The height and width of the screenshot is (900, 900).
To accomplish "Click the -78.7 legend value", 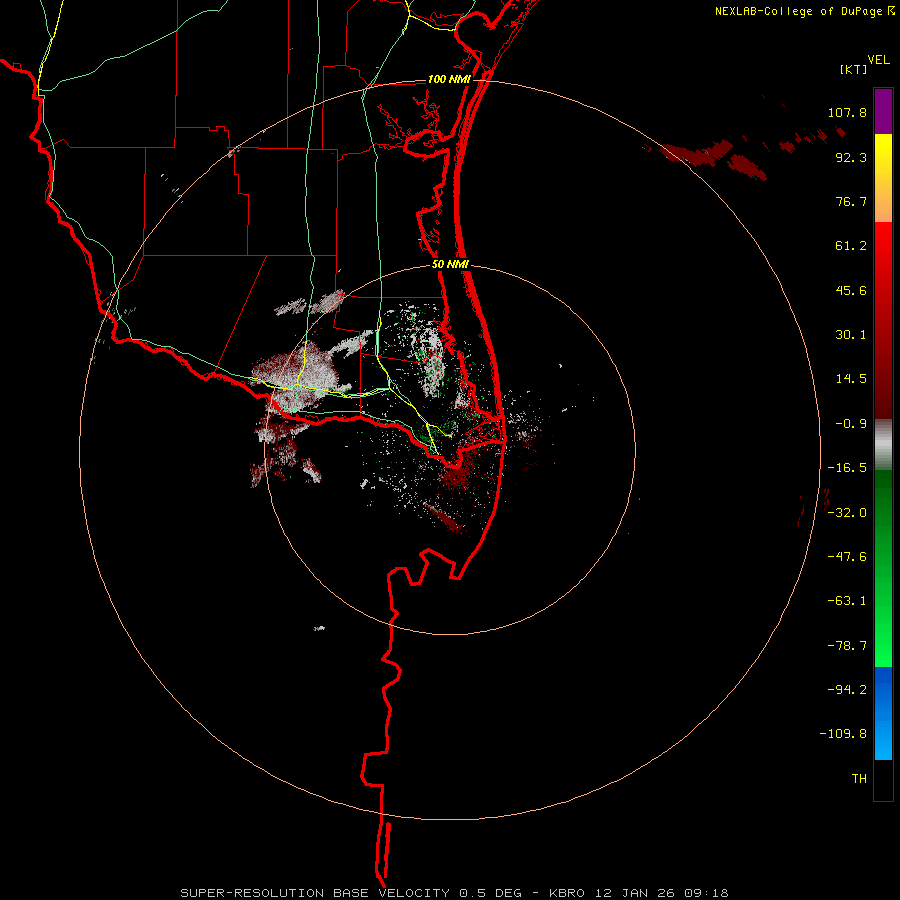I will (847, 646).
